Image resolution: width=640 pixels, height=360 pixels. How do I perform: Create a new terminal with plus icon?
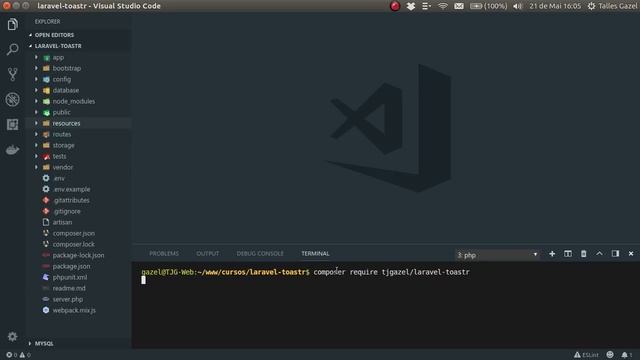click(552, 254)
